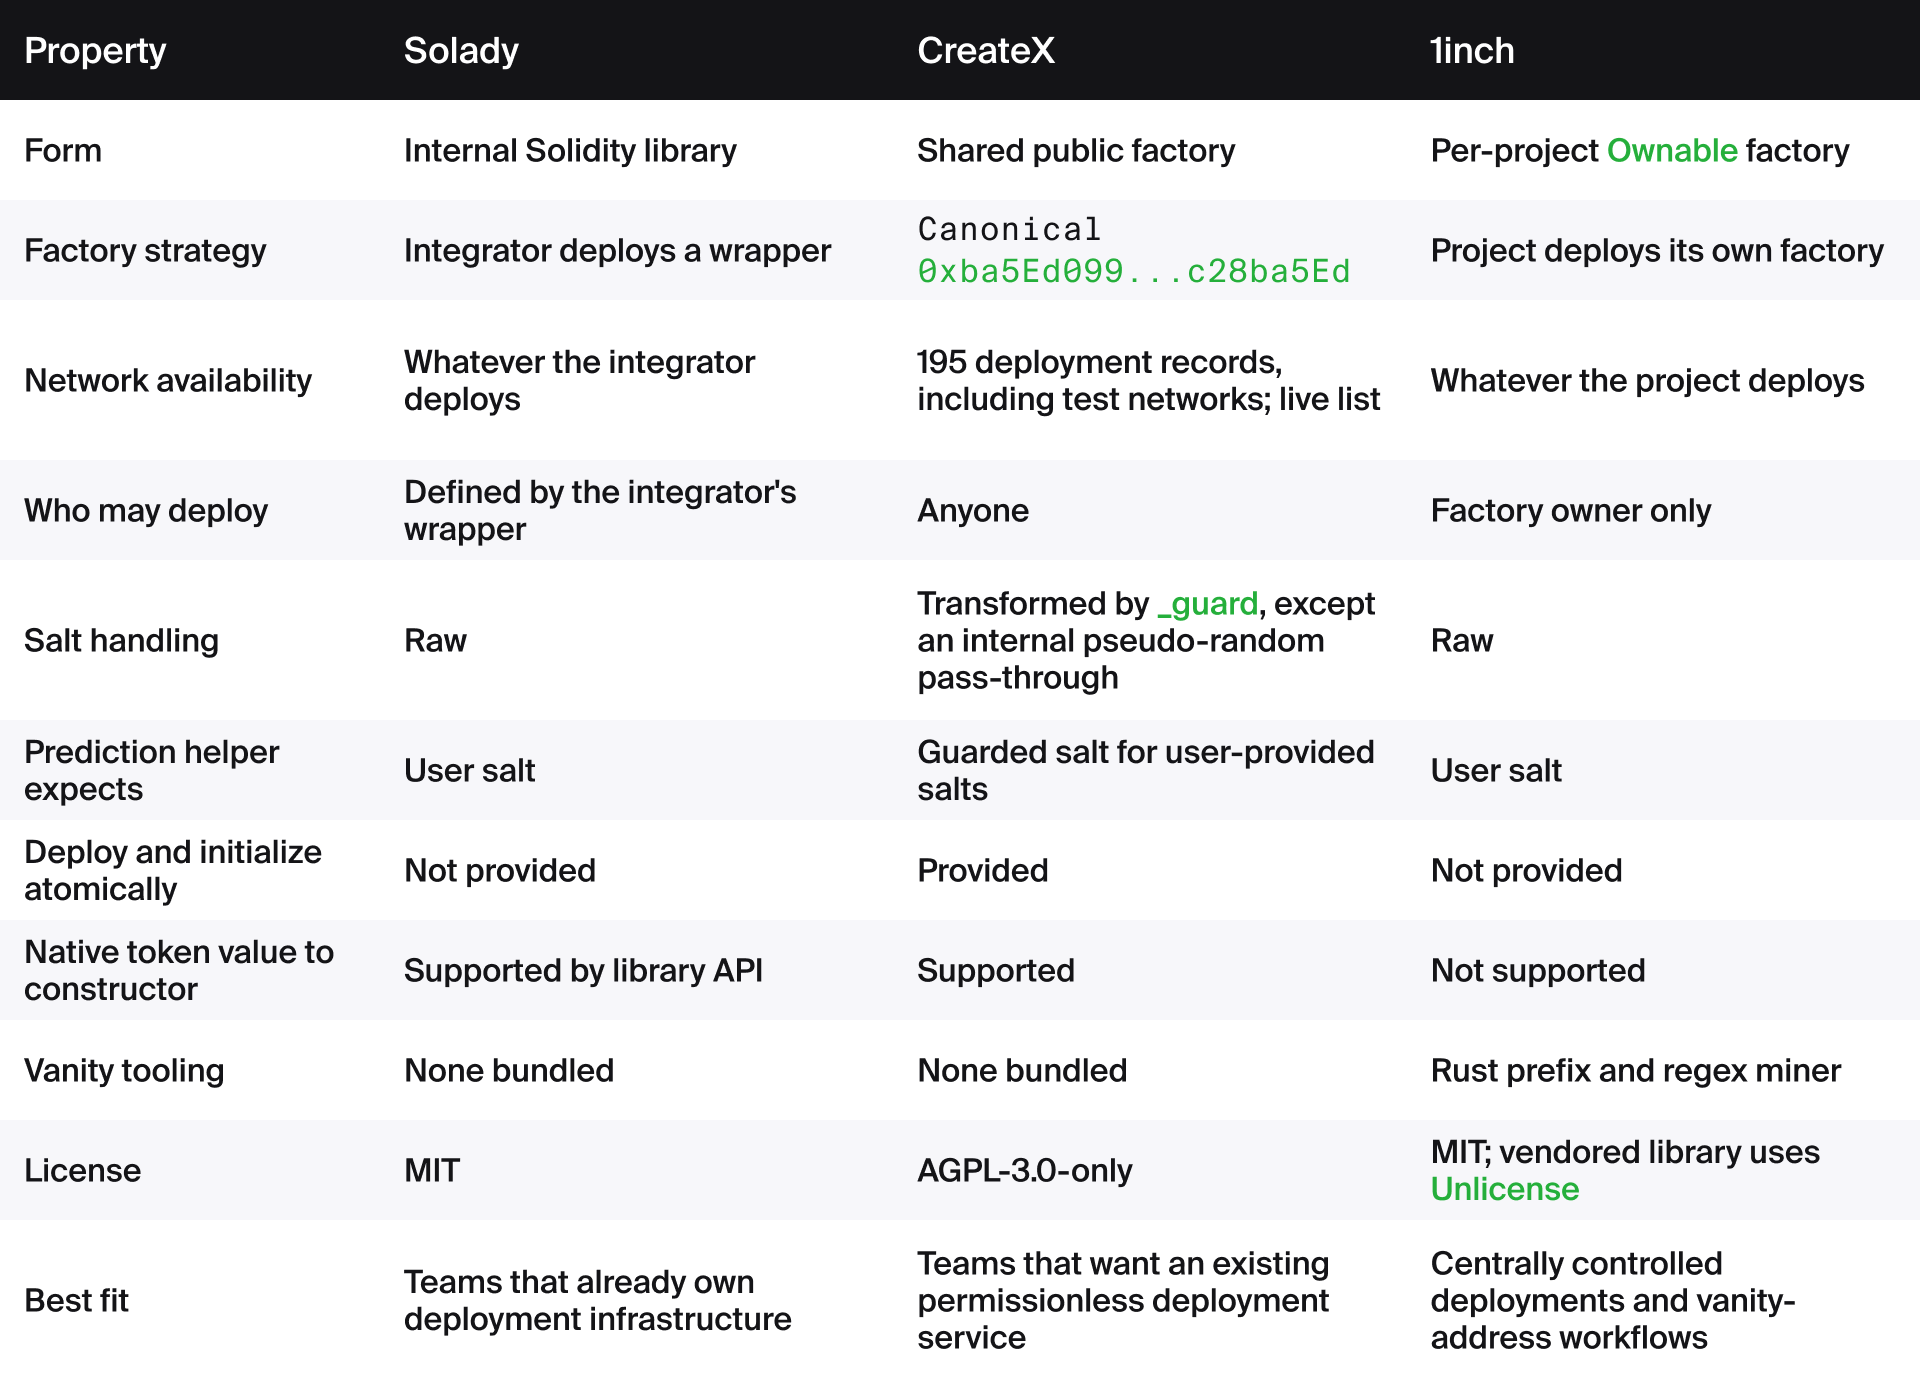
Task: Select the Best fit row label
Action: click(76, 1300)
